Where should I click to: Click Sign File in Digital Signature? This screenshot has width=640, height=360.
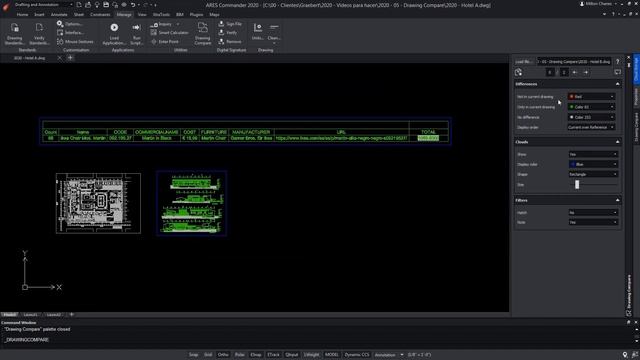click(x=230, y=24)
